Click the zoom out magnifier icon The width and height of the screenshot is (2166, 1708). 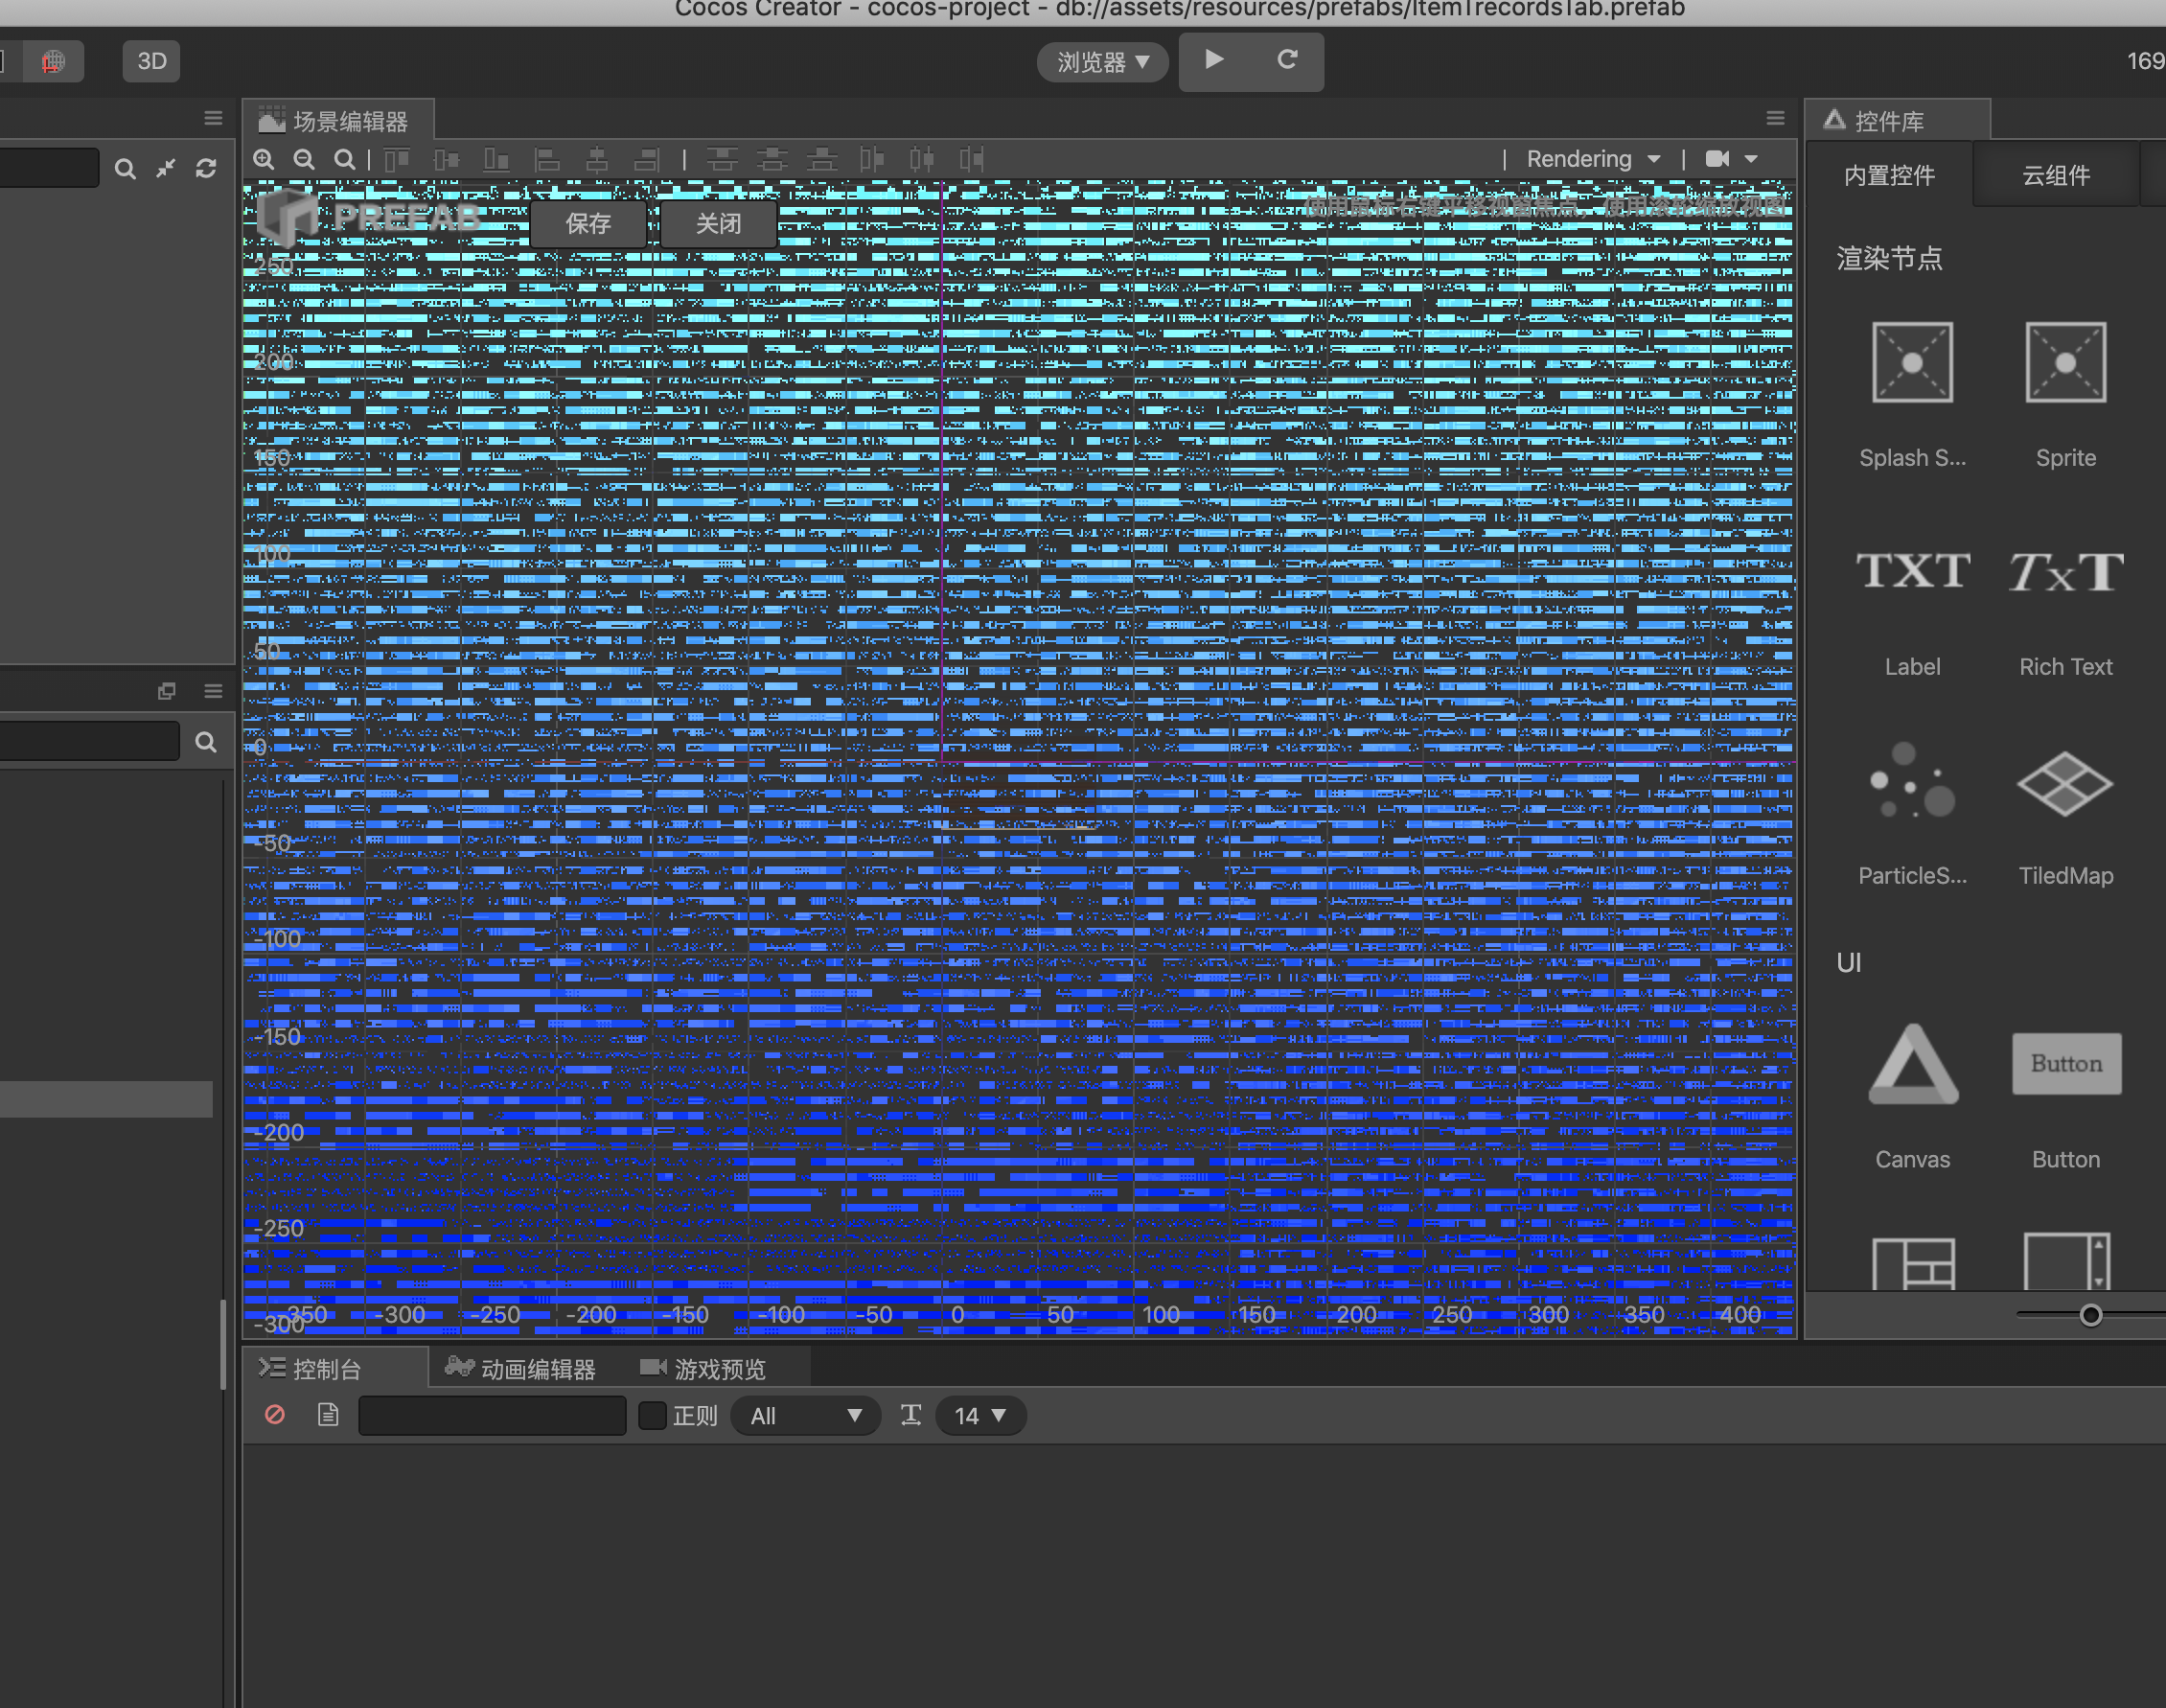[x=304, y=159]
